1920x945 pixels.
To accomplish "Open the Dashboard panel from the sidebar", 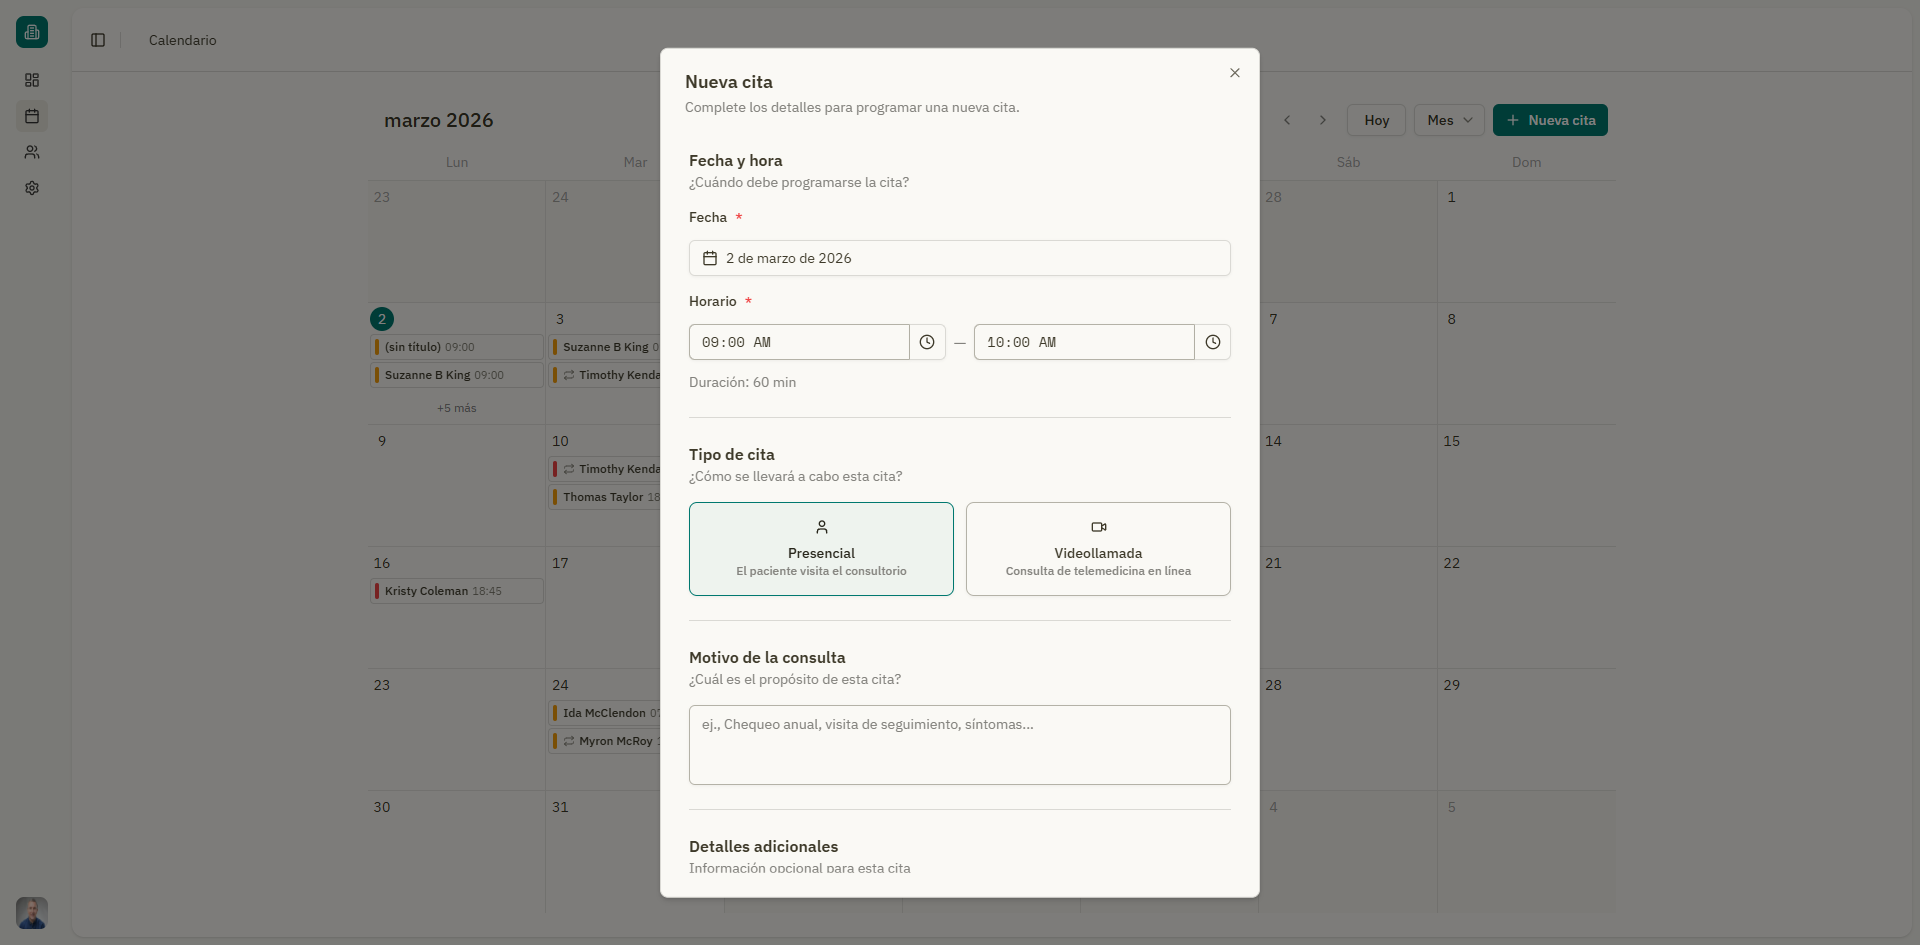I will (32, 80).
